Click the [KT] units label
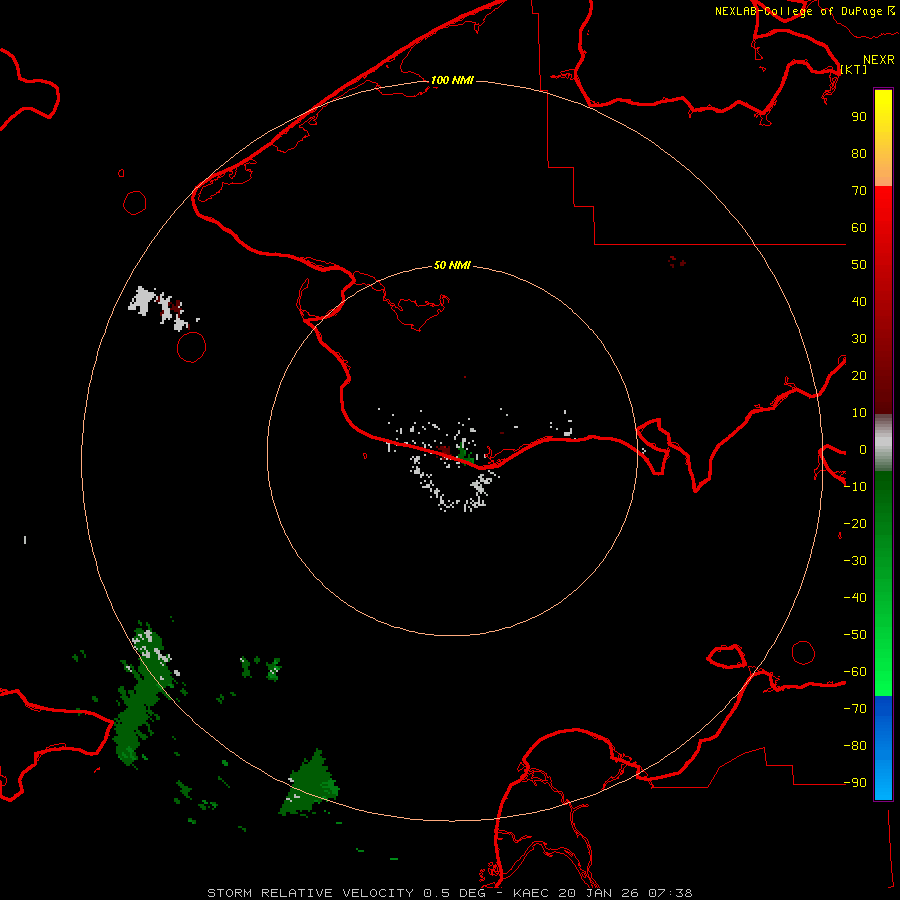Screen dimensions: 900x900 click(x=854, y=69)
